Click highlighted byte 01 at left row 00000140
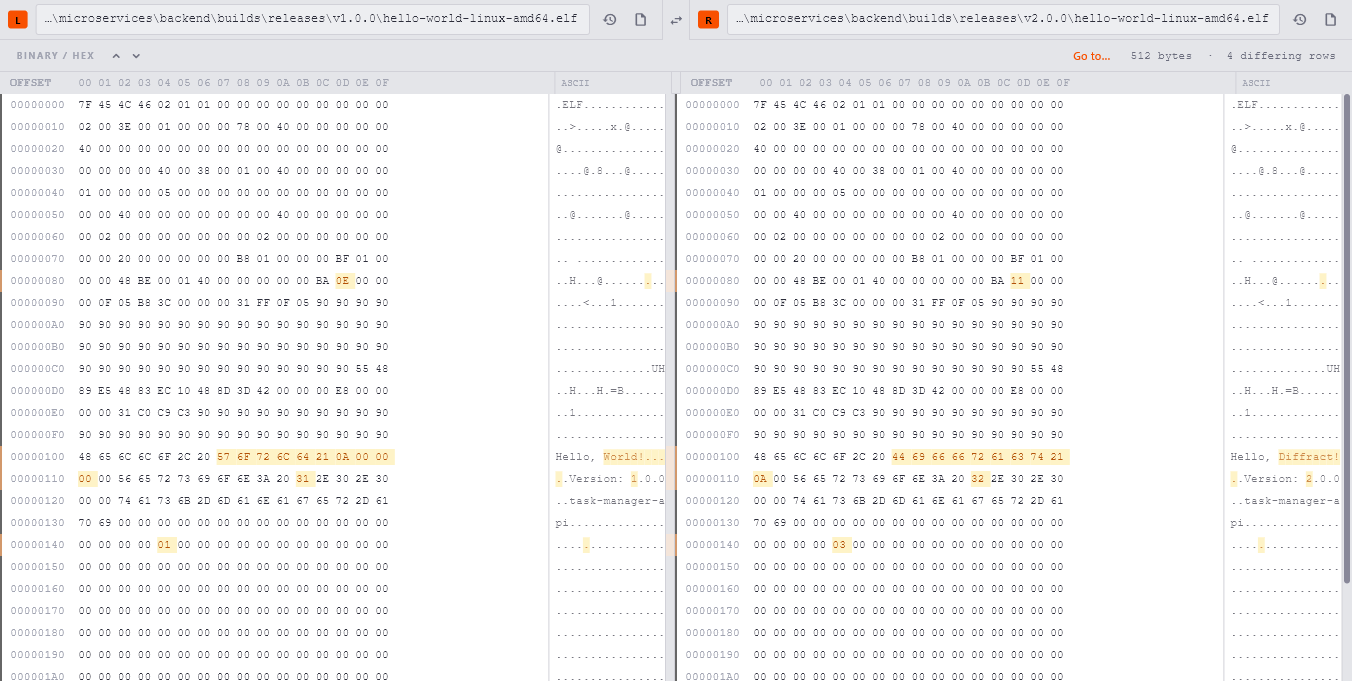 pyautogui.click(x=166, y=545)
